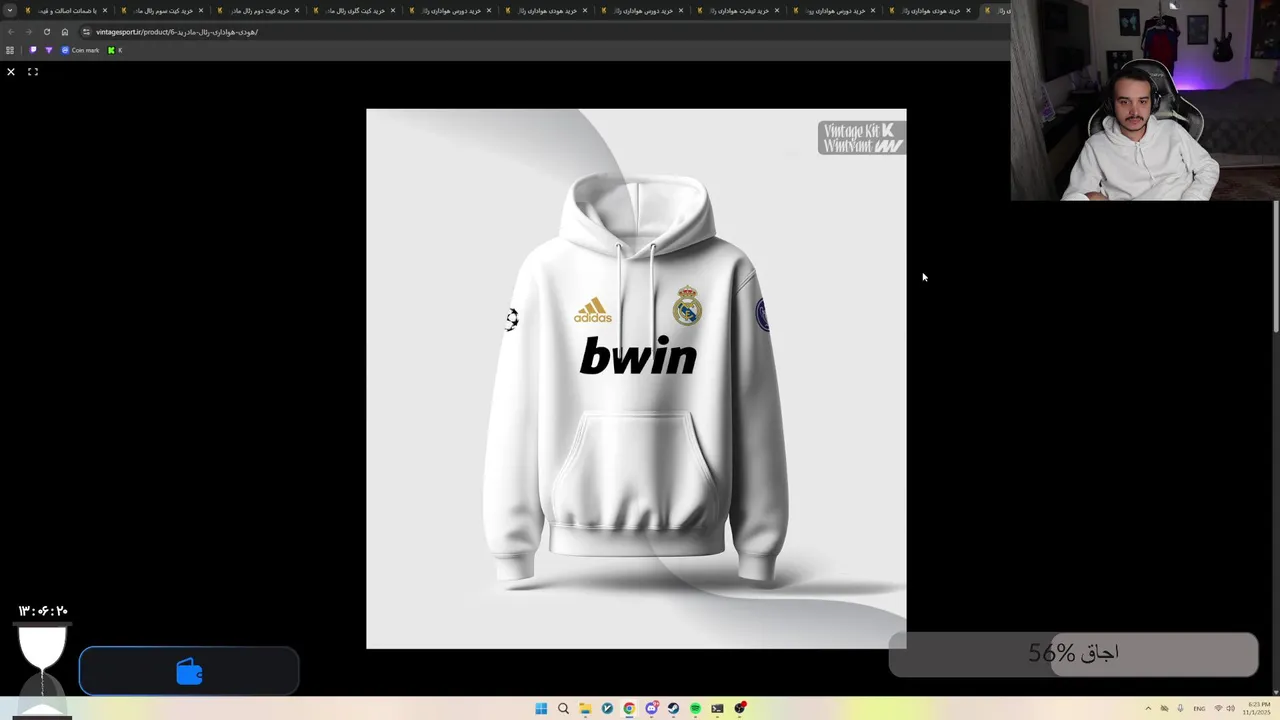The width and height of the screenshot is (1280, 720).
Task: Click the page's vertical scrollbar thumb
Action: (1276, 266)
